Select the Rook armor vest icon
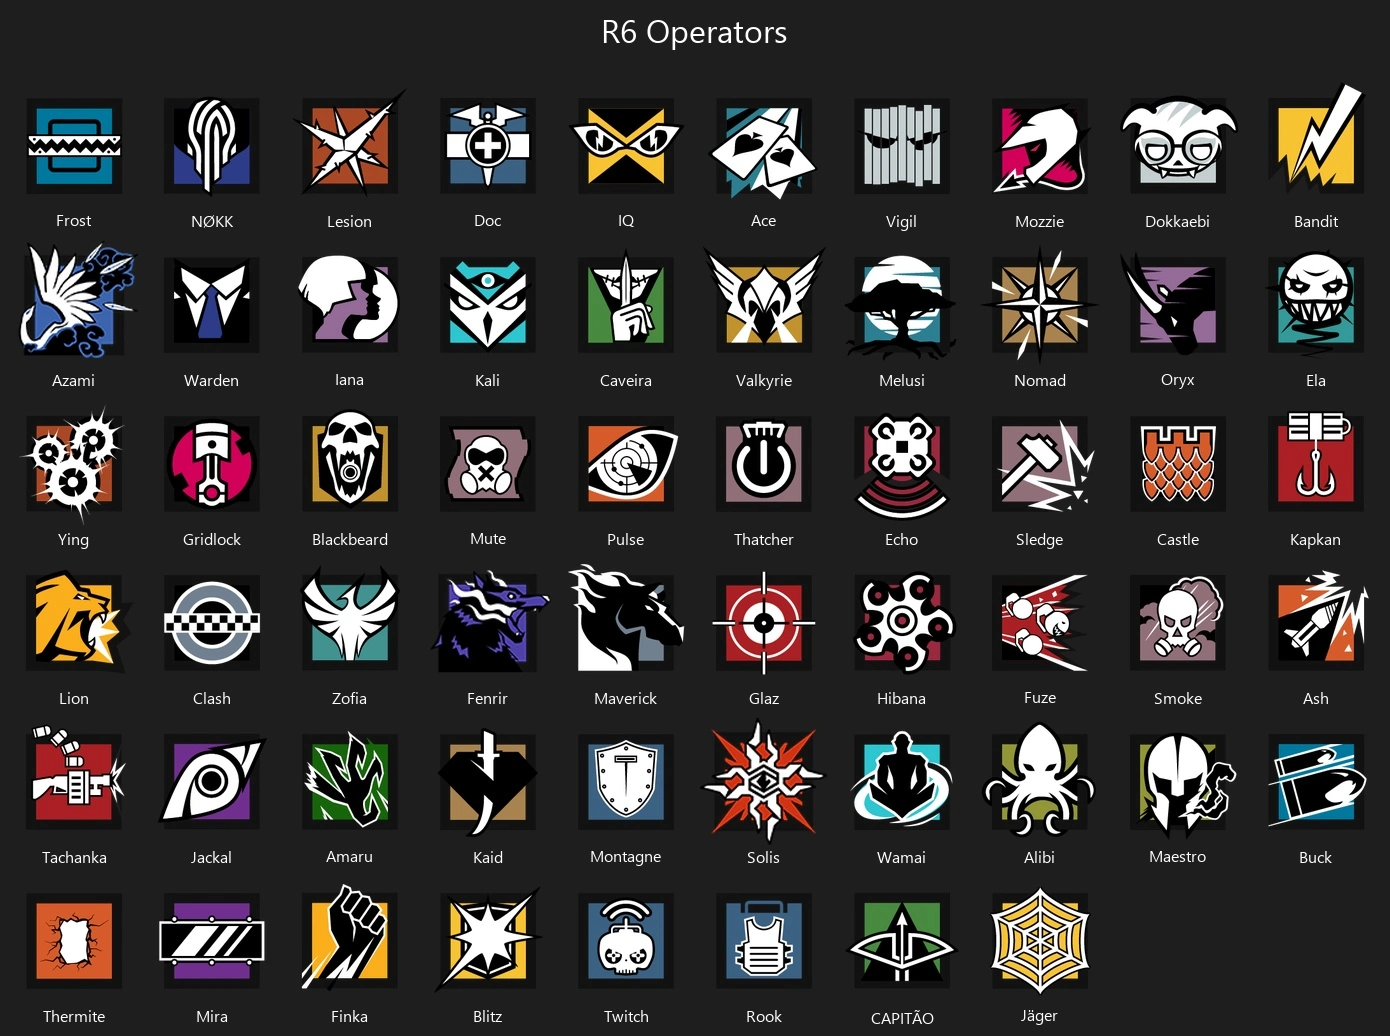Screen dimensions: 1390x1036 click(x=764, y=941)
